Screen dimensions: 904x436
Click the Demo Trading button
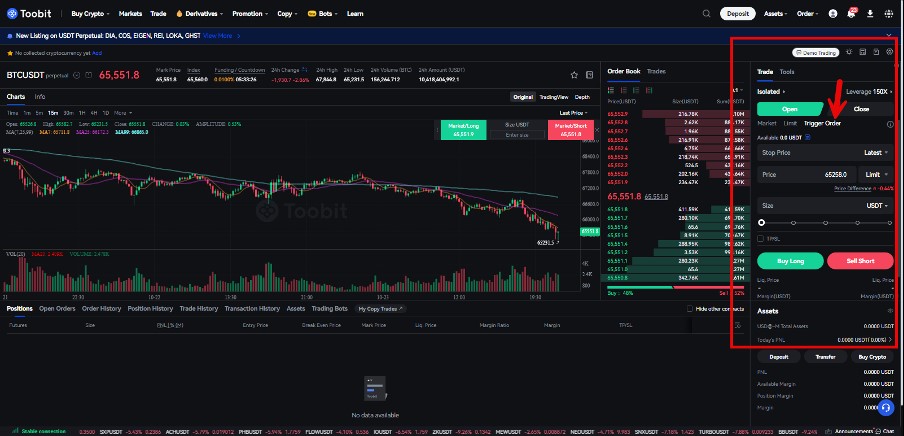point(815,52)
